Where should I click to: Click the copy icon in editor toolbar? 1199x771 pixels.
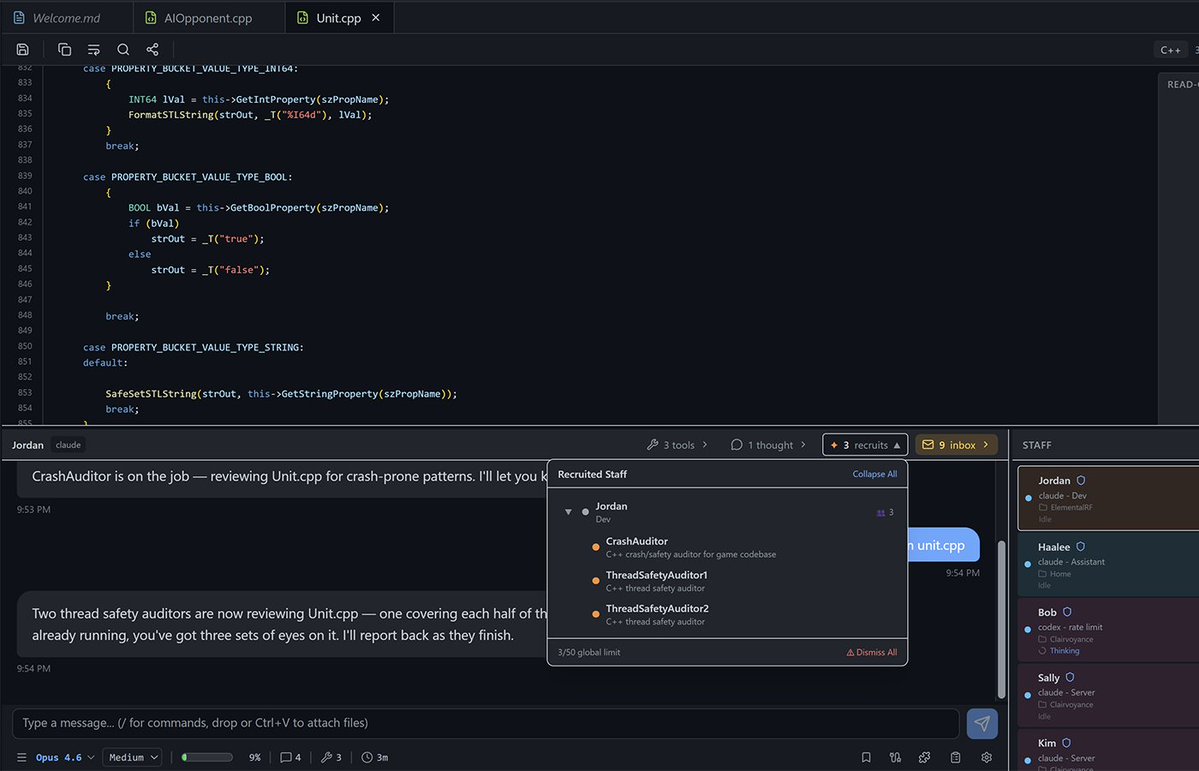pos(65,50)
